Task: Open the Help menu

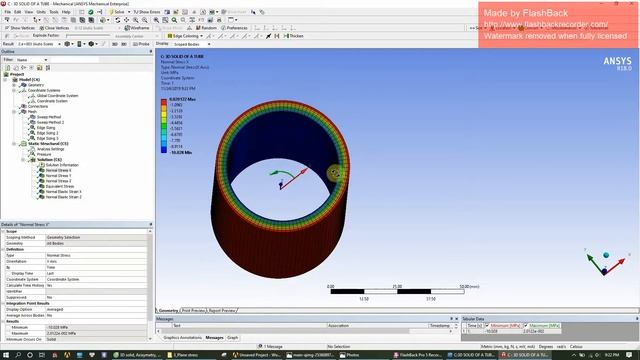Action: (66, 12)
